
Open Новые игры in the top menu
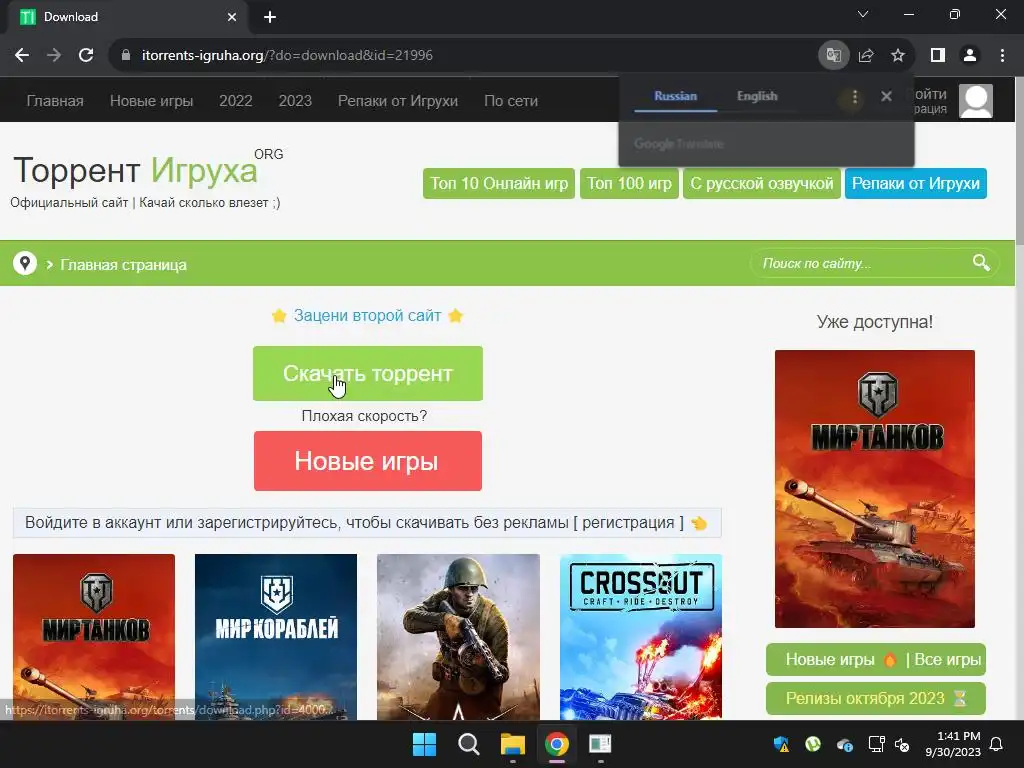pyautogui.click(x=152, y=101)
